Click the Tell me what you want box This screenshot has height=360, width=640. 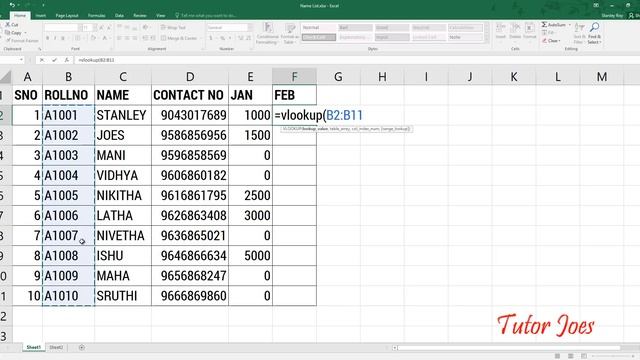[207, 16]
